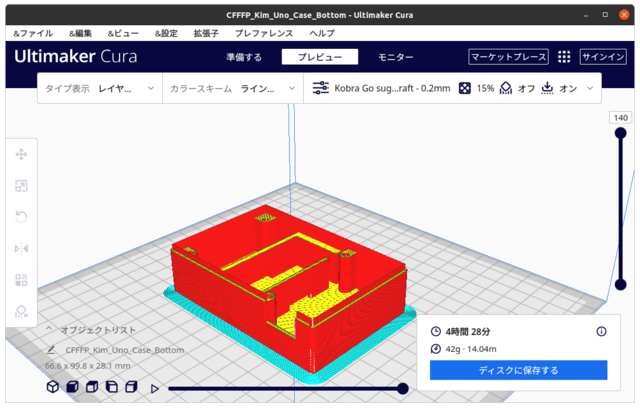640x408 pixels.
Task: Click the 66.6 x 99.8 x 28.1 mm dimensions text
Action: click(x=87, y=366)
